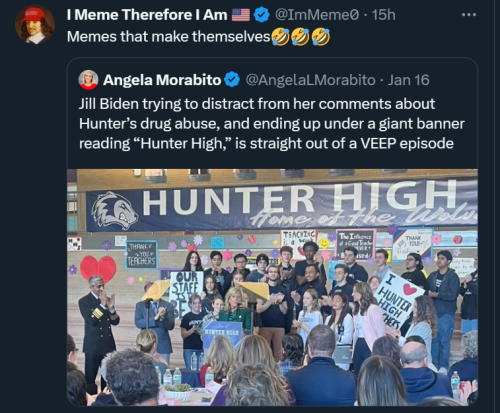Screen dimensions: 500x413
Task: Click the US flag emoji in display name
Action: pyautogui.click(x=240, y=15)
